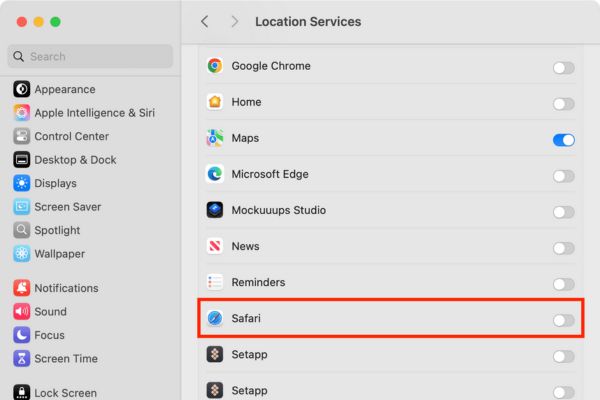The width and height of the screenshot is (600, 400).
Task: Open the Spotlight magnifier icon
Action: click(x=21, y=230)
